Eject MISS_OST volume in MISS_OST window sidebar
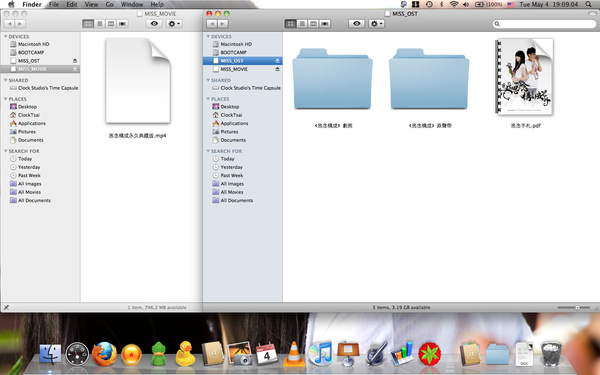 (277, 61)
